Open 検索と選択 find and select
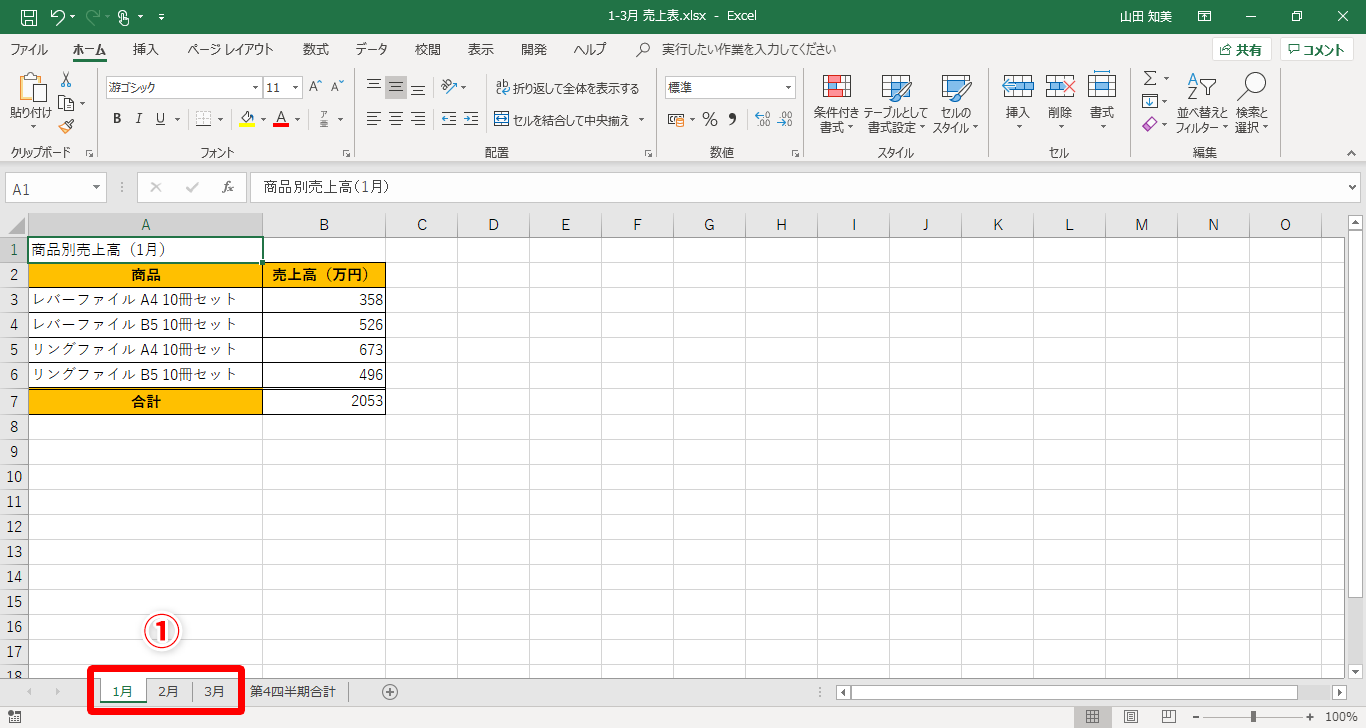 tap(1251, 104)
